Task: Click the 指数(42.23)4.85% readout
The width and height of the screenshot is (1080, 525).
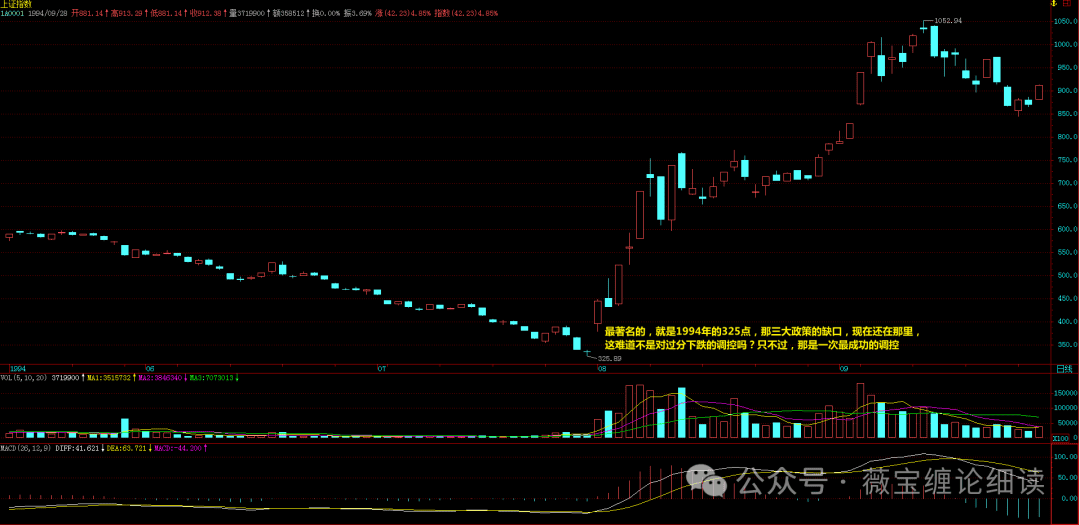Action: [x=465, y=13]
